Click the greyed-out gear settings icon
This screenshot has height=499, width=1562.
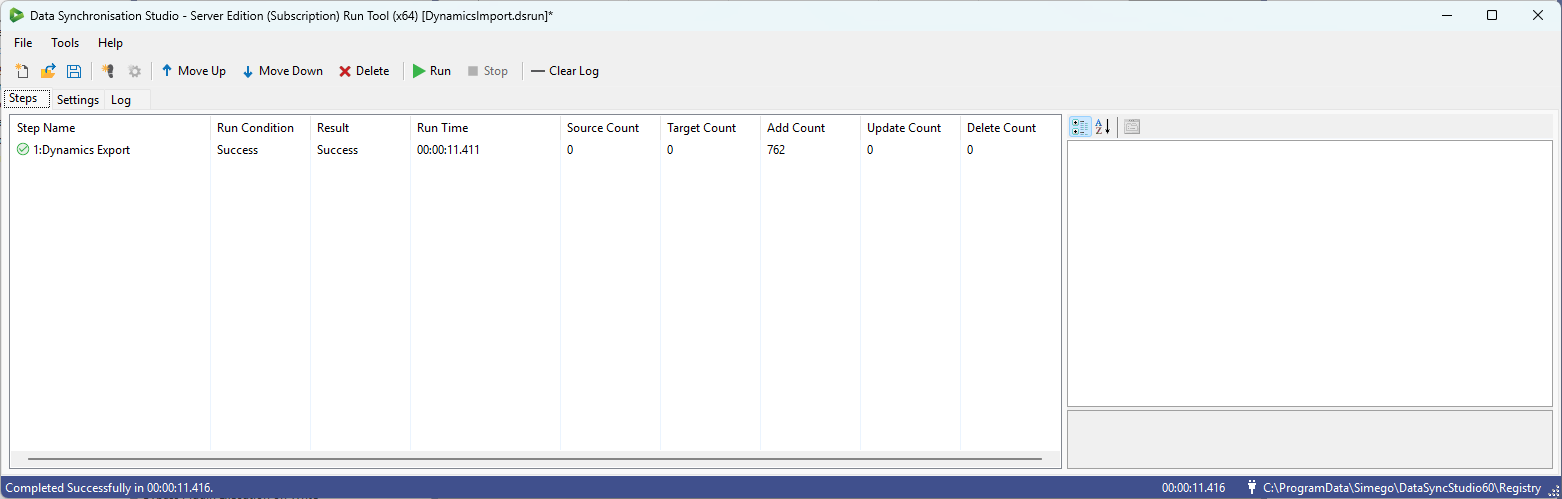[x=134, y=71]
